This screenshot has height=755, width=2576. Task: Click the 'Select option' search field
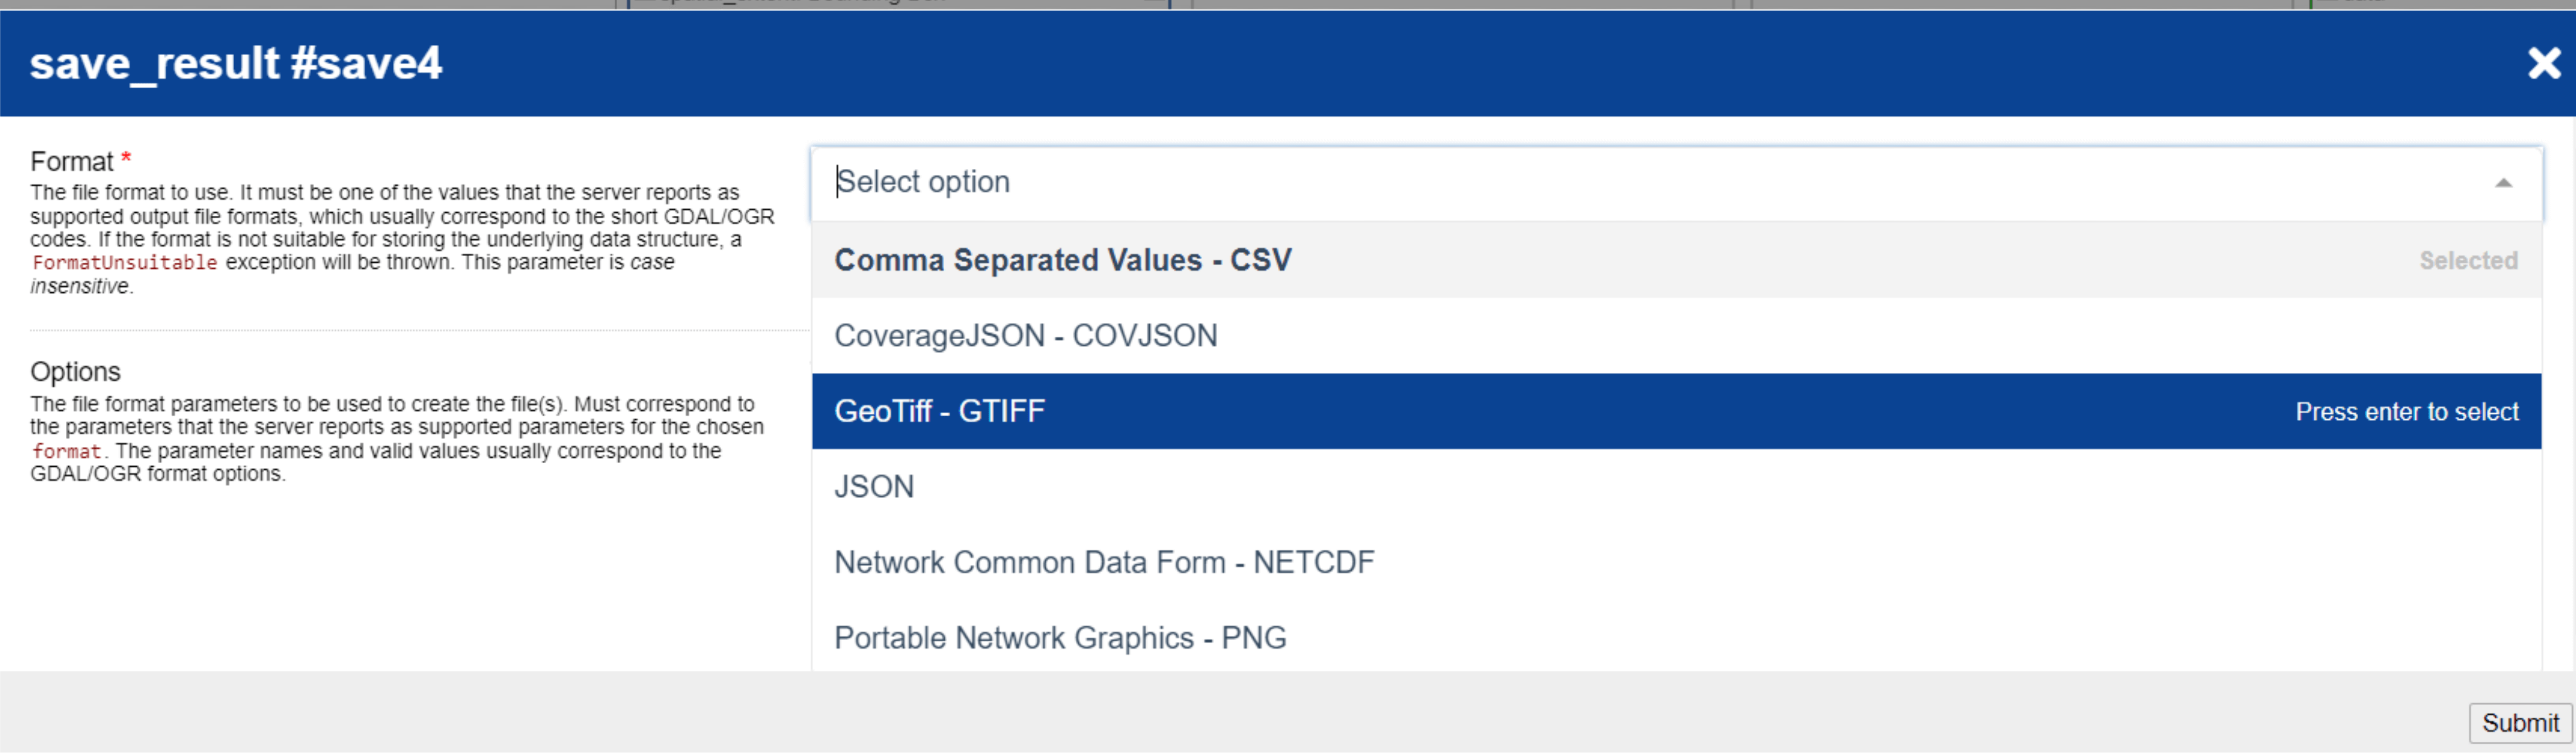1600,183
